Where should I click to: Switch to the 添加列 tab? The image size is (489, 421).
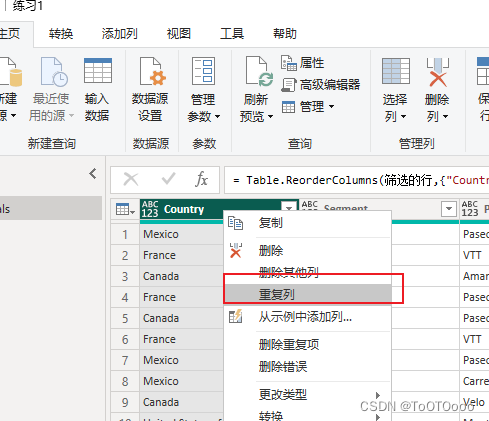(x=119, y=34)
